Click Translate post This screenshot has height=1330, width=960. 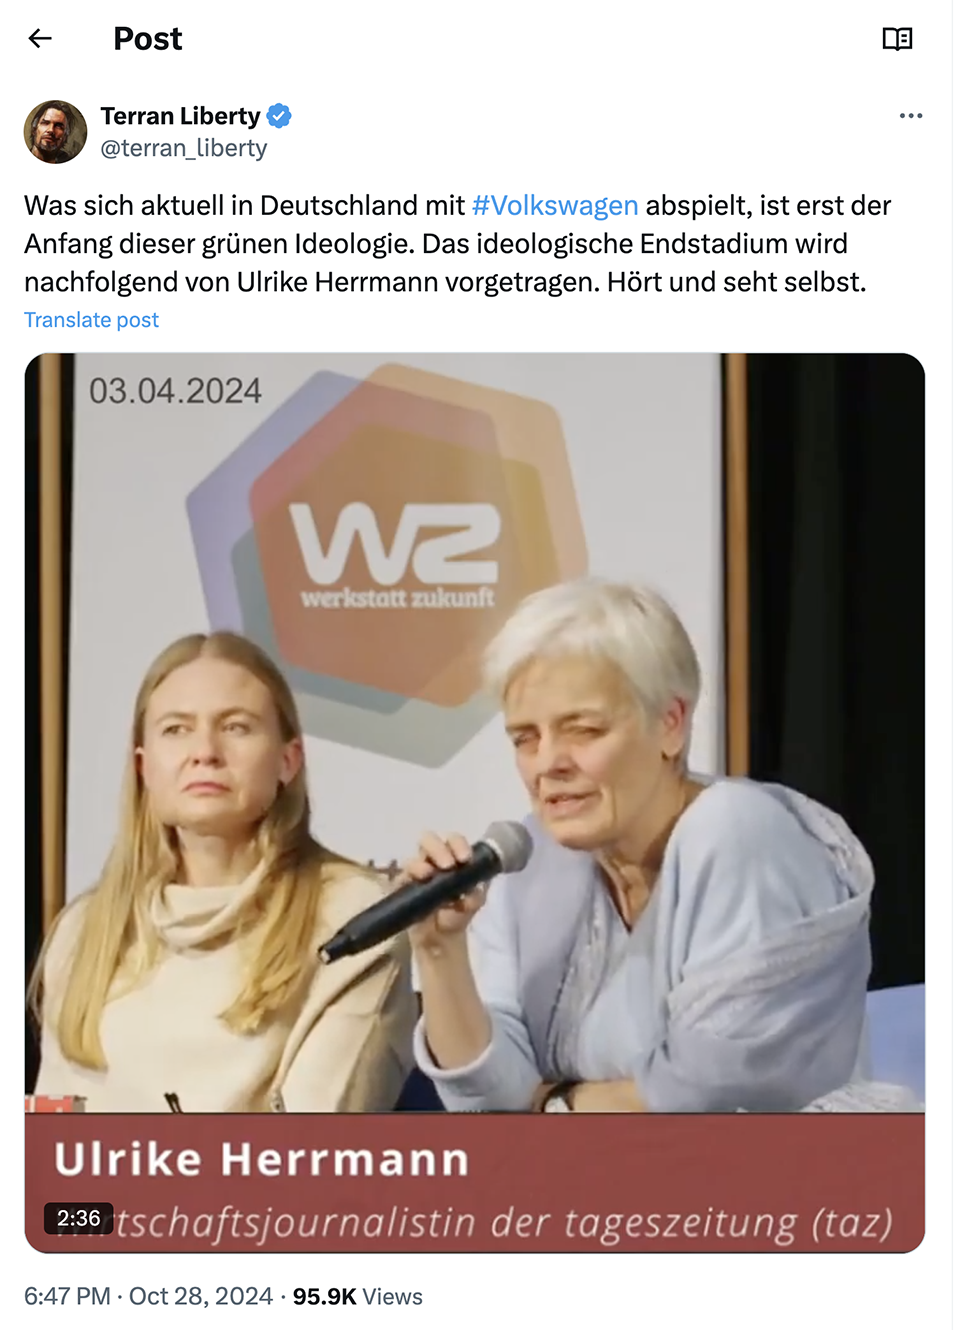pyautogui.click(x=91, y=320)
